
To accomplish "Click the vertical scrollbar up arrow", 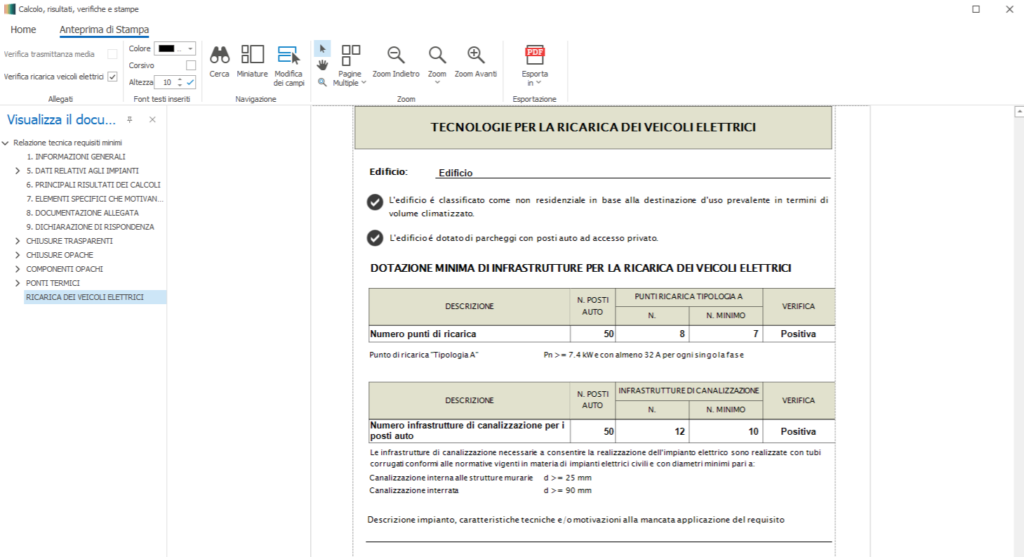I will [1019, 112].
